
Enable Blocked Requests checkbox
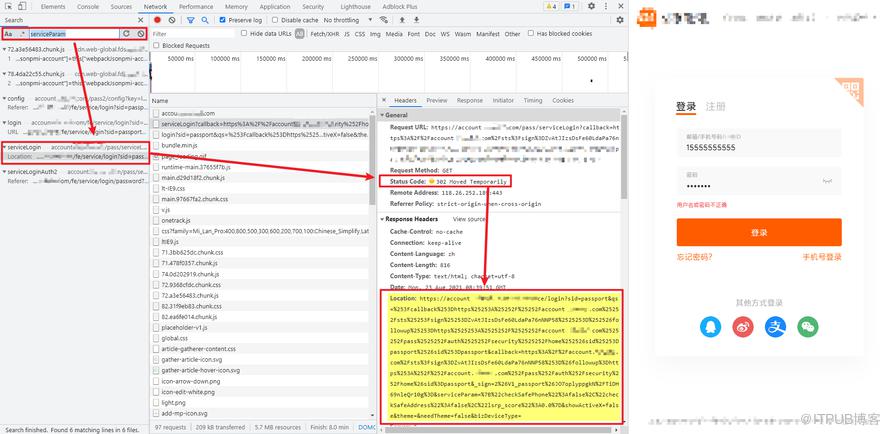[x=157, y=45]
